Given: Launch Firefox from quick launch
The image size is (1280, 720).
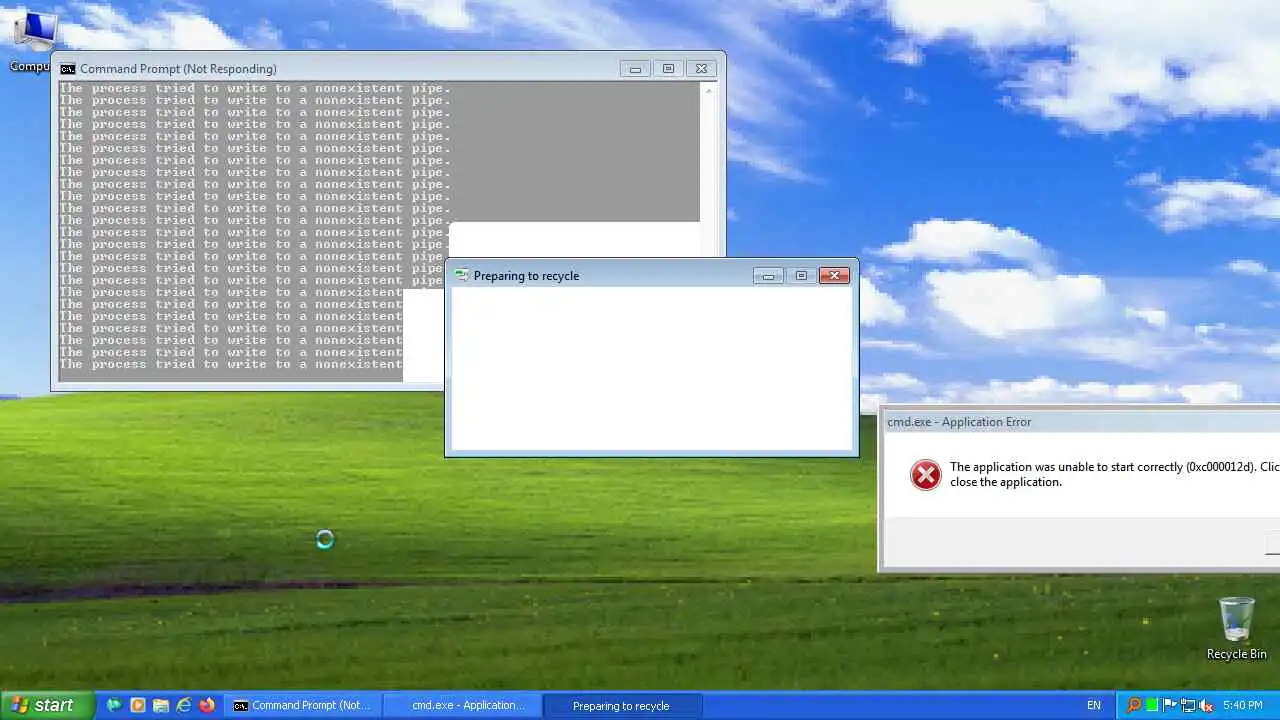Looking at the screenshot, I should (x=207, y=705).
